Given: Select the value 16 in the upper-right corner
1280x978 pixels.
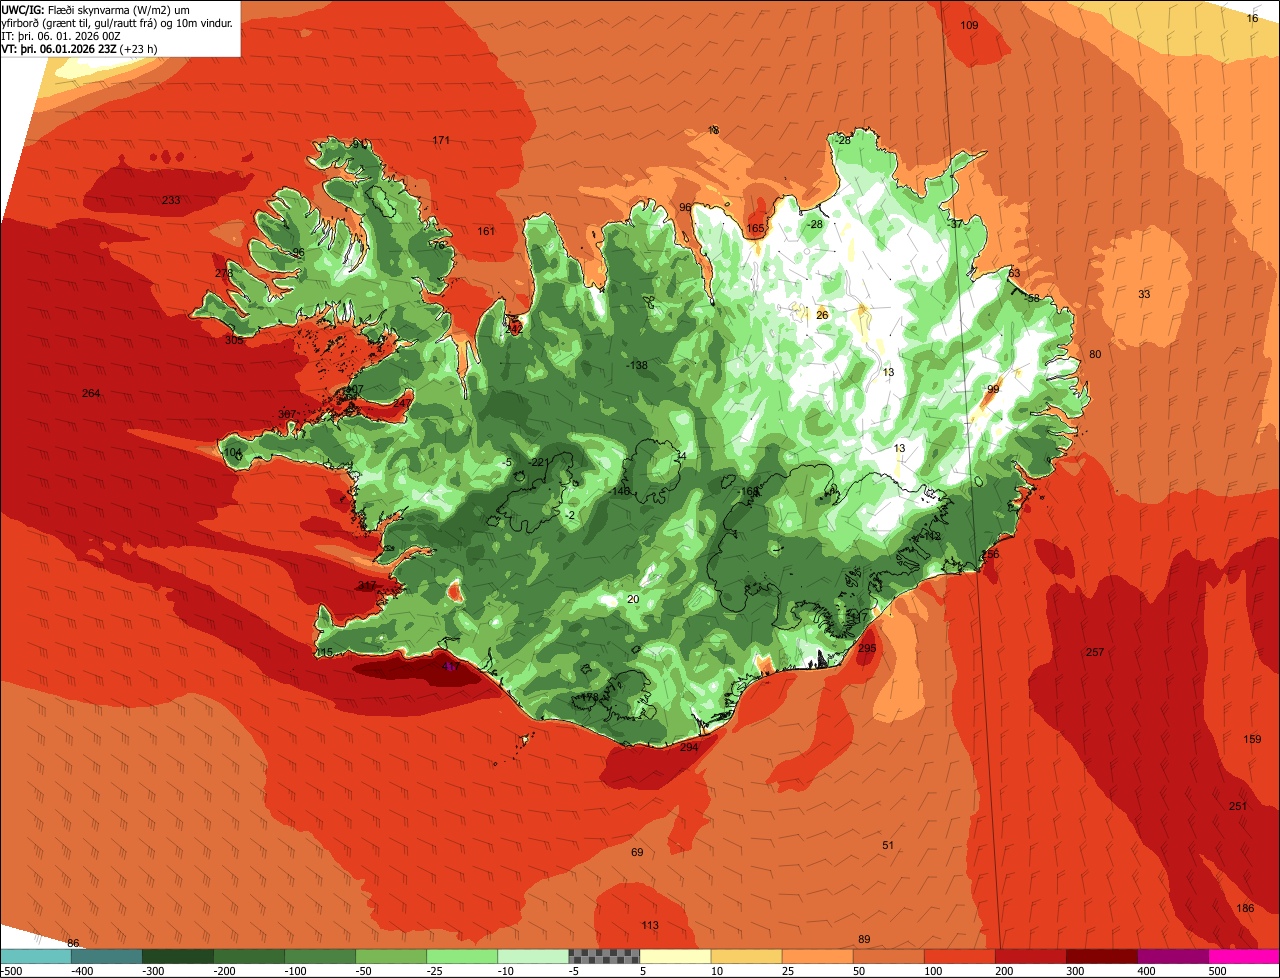Looking at the screenshot, I should [1252, 18].
